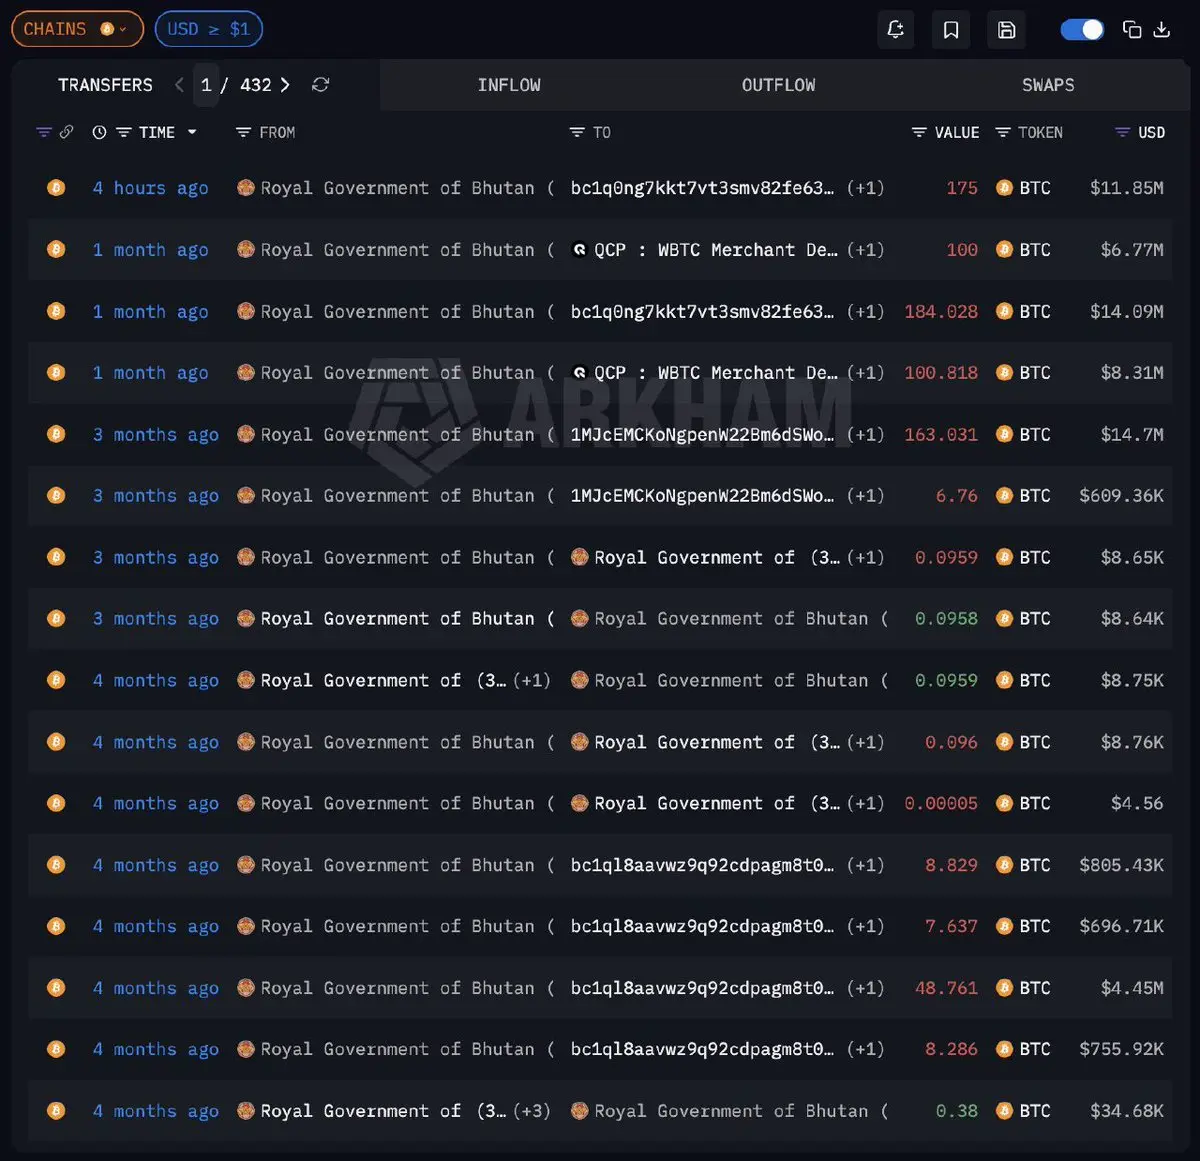
Task: Open the VALUE column filter
Action: (919, 132)
